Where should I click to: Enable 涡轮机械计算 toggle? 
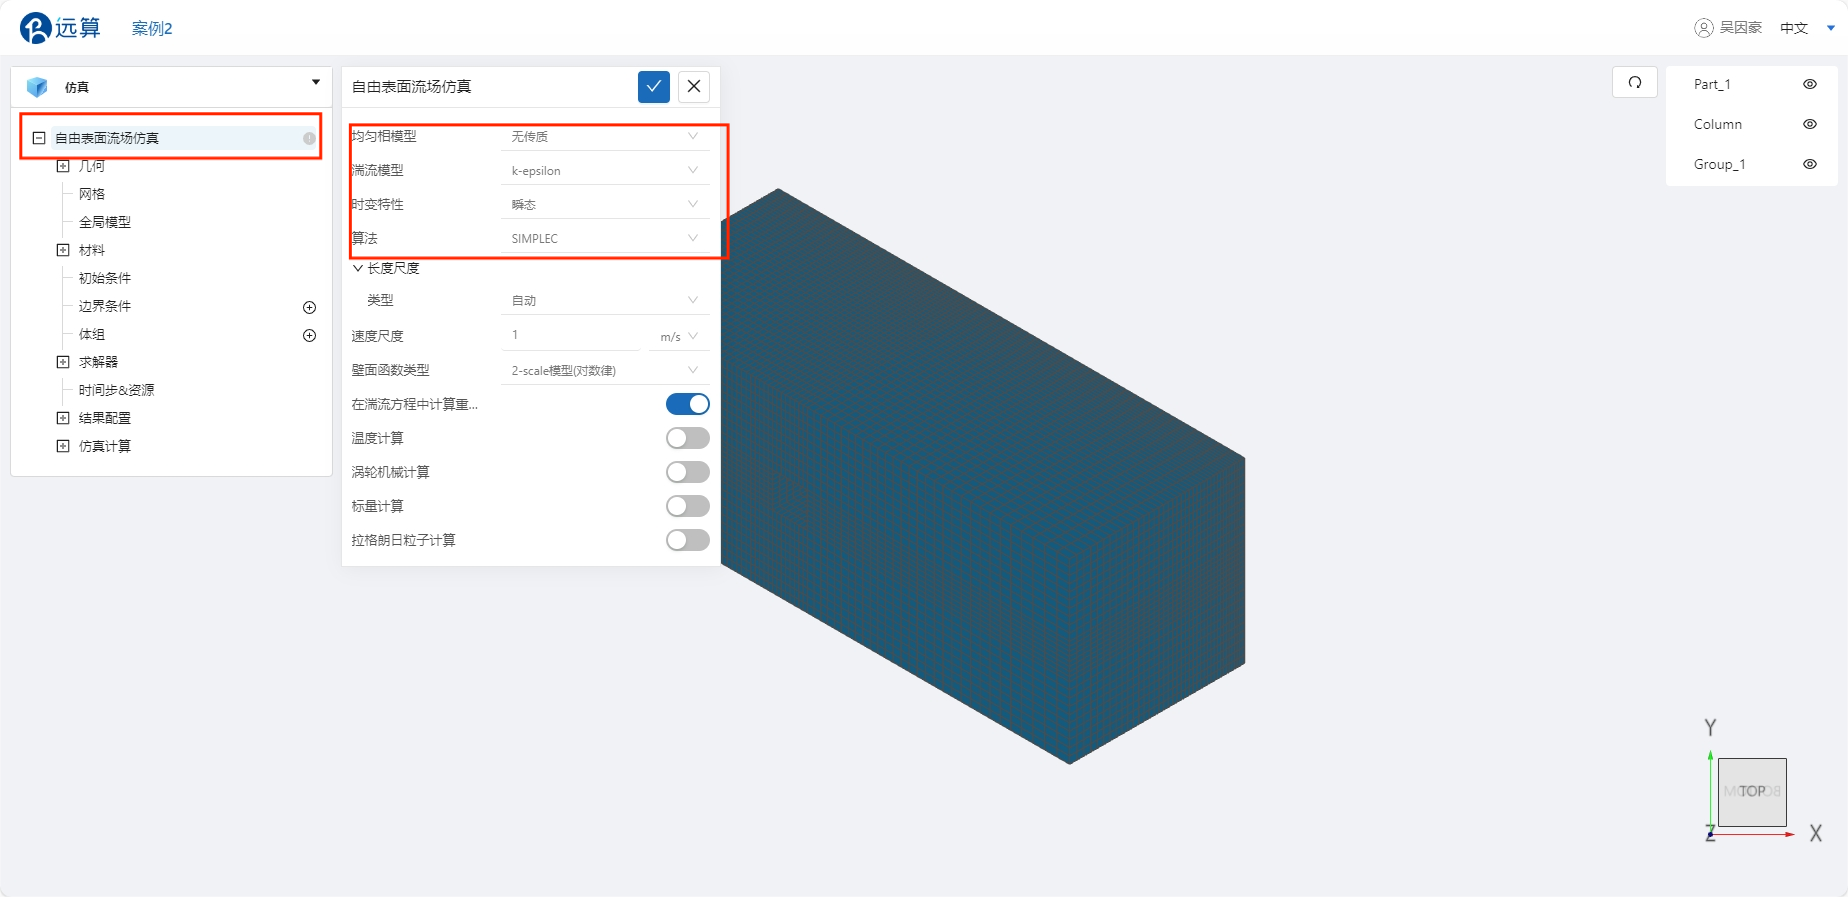tap(688, 472)
